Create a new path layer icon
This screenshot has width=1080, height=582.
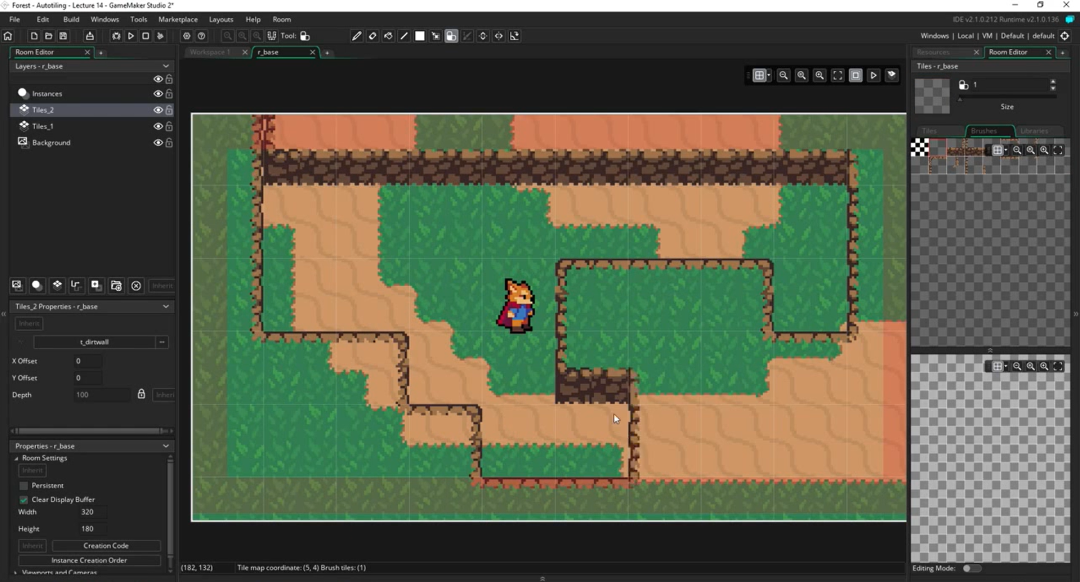[x=76, y=285]
